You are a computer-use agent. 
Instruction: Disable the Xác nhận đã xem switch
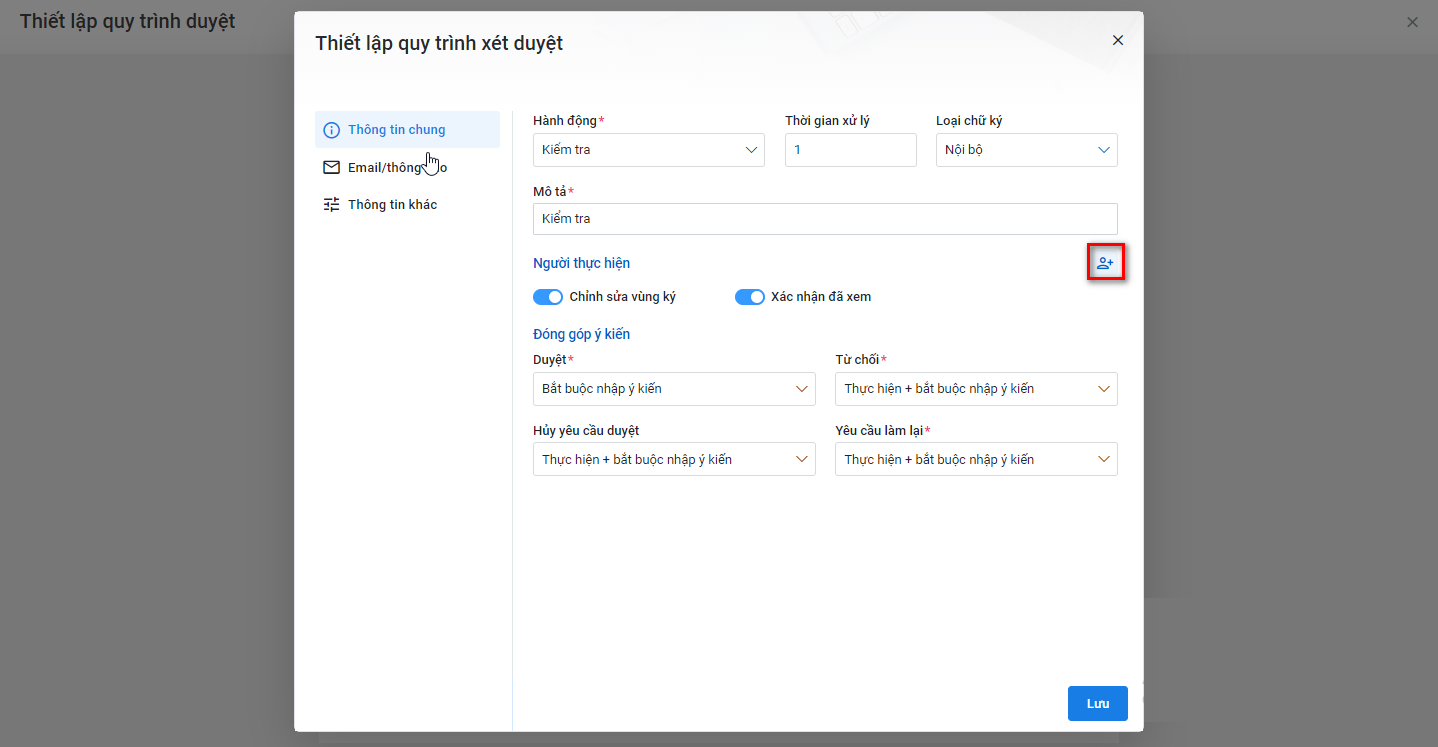[750, 297]
